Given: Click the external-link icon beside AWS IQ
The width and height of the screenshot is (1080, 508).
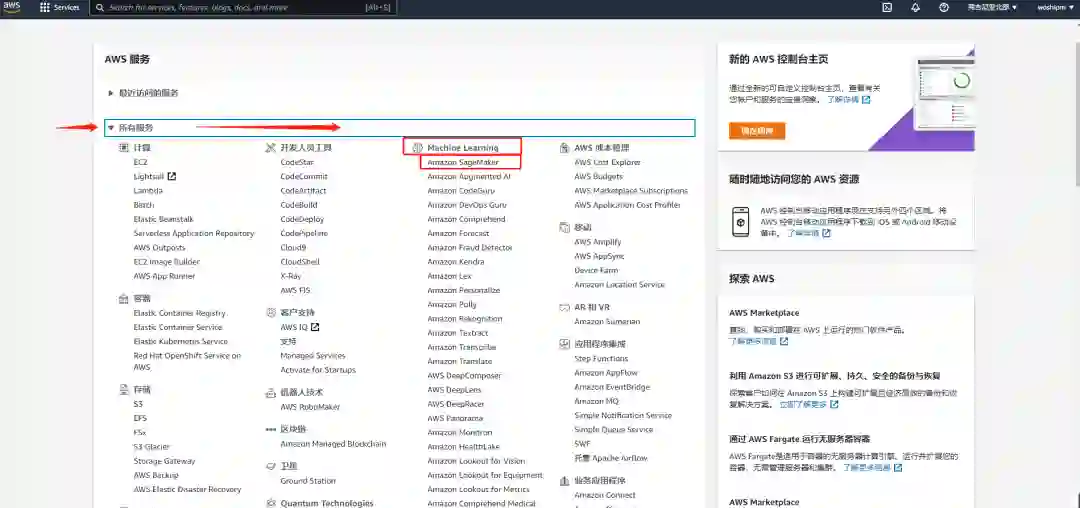Looking at the screenshot, I should [315, 327].
